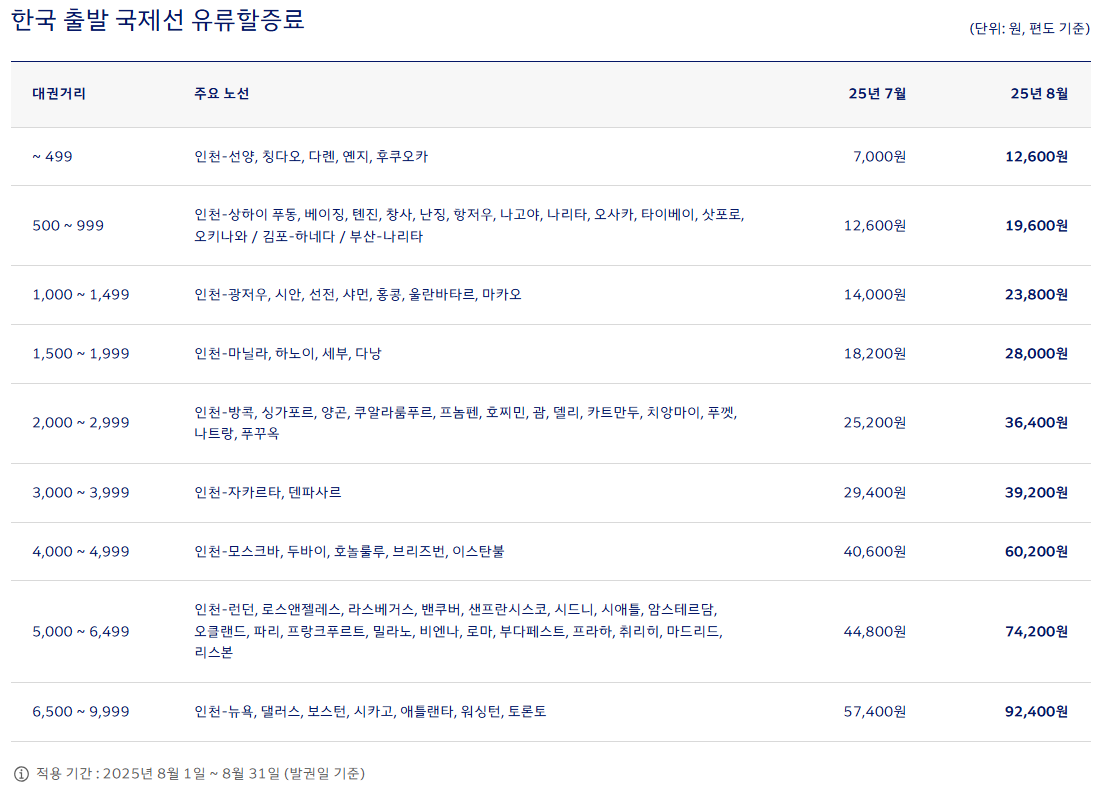This screenshot has width=1106, height=804.
Task: Click route text starting 인천-상하이 푸동
Action: pos(470,225)
